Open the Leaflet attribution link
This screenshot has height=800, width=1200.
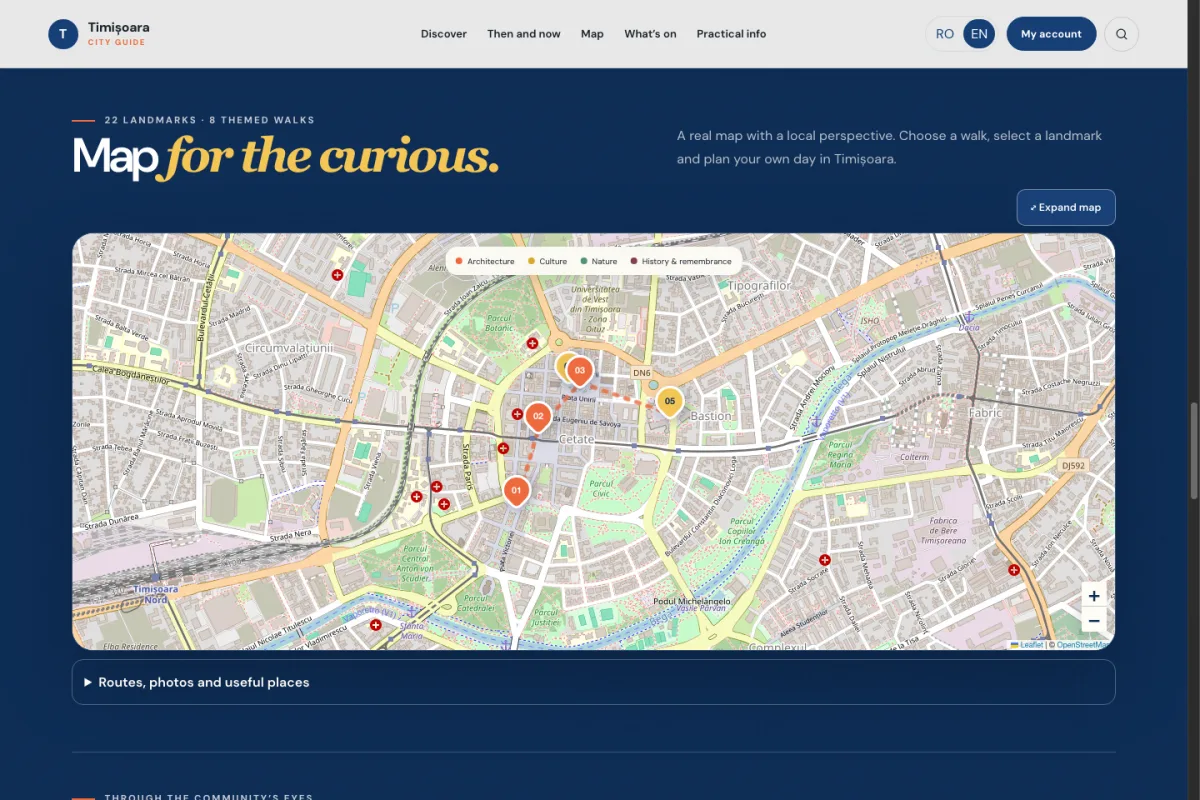pos(1027,645)
